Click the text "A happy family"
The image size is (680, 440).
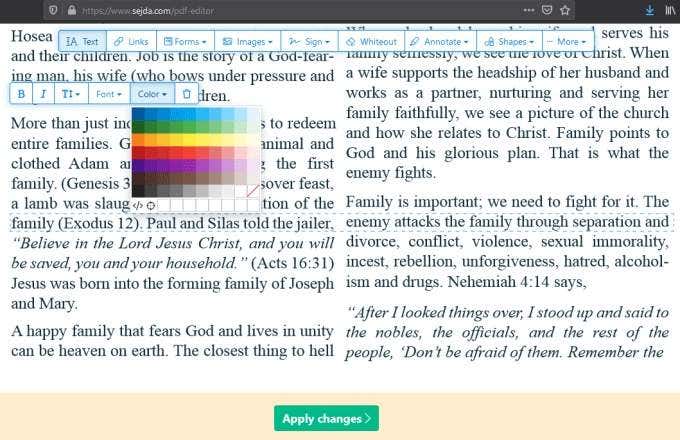[x=63, y=332]
